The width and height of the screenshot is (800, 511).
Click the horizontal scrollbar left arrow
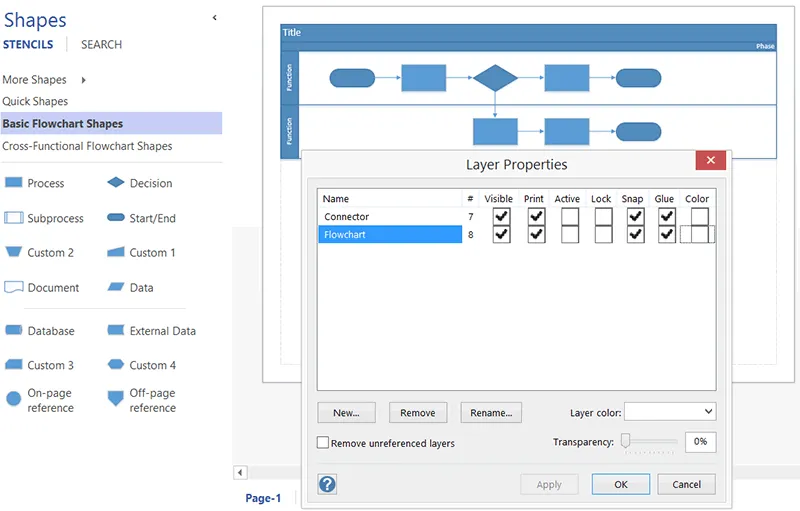click(240, 472)
